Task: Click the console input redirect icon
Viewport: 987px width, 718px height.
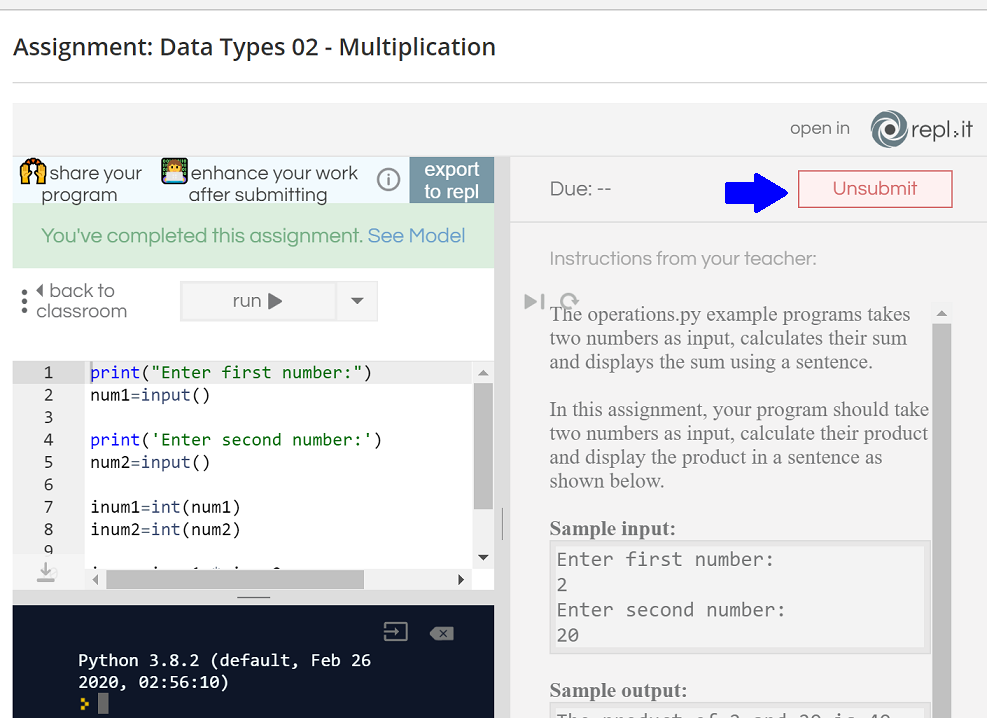Action: tap(395, 632)
